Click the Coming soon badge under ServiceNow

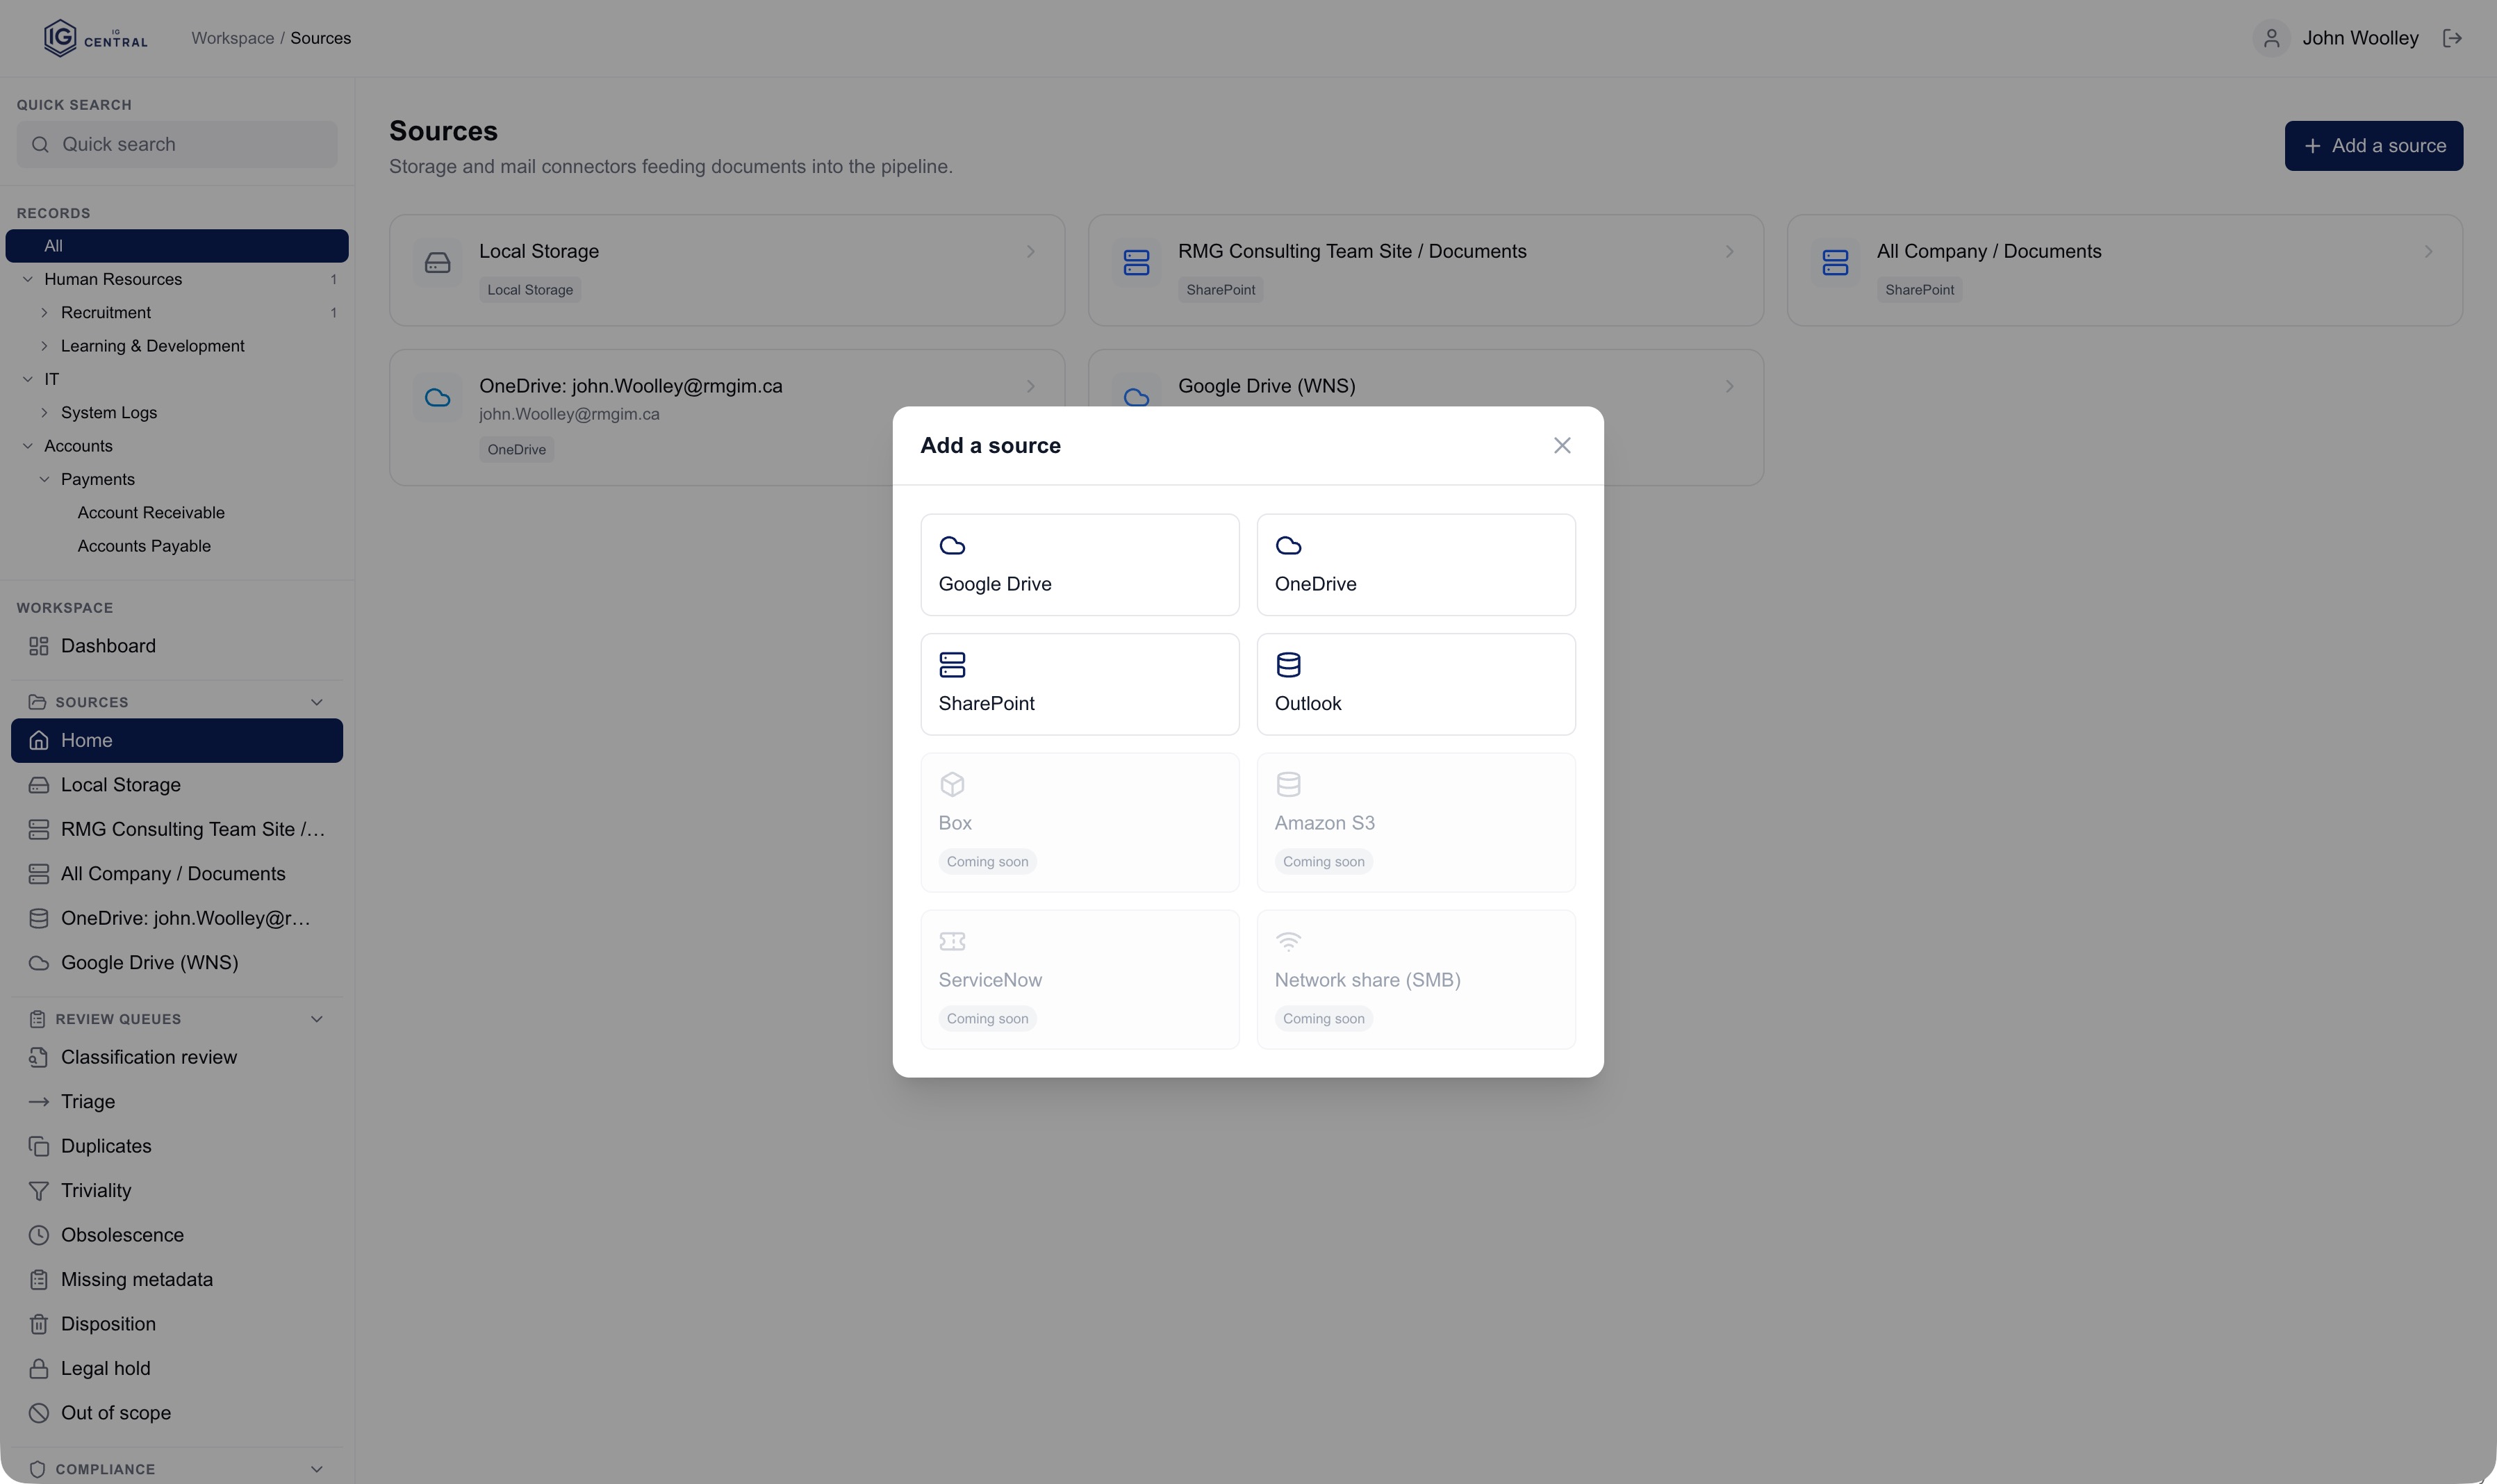(x=987, y=1019)
